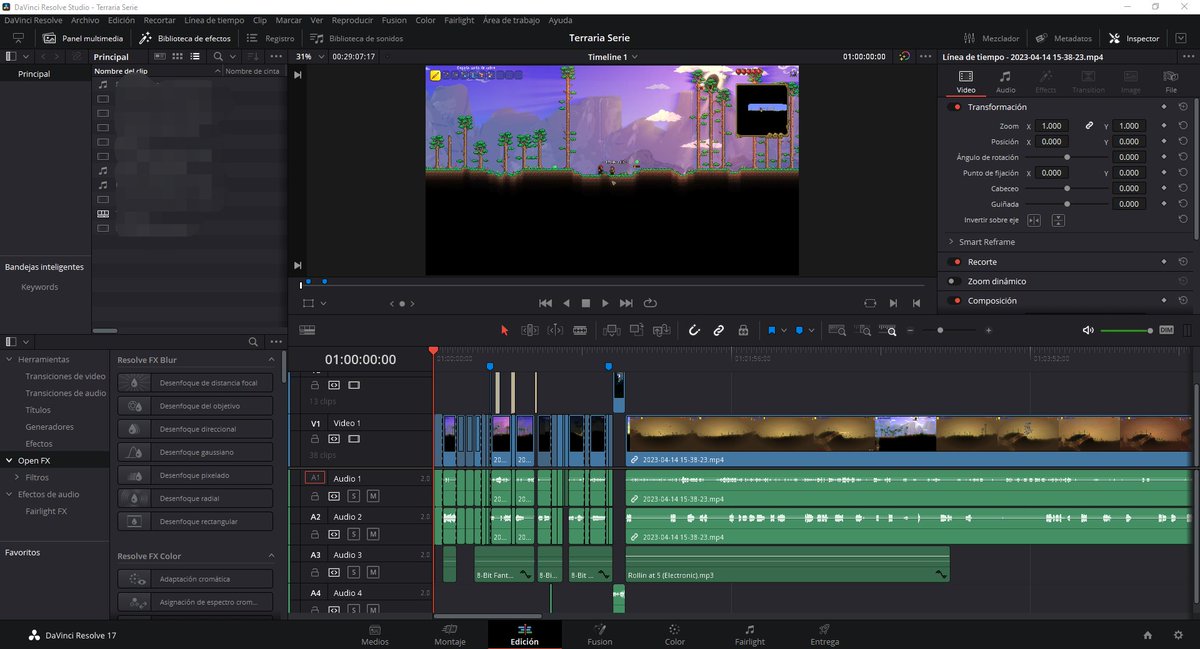Toggle the DIM audio button
Screen dimensions: 1200x649
1166,330
